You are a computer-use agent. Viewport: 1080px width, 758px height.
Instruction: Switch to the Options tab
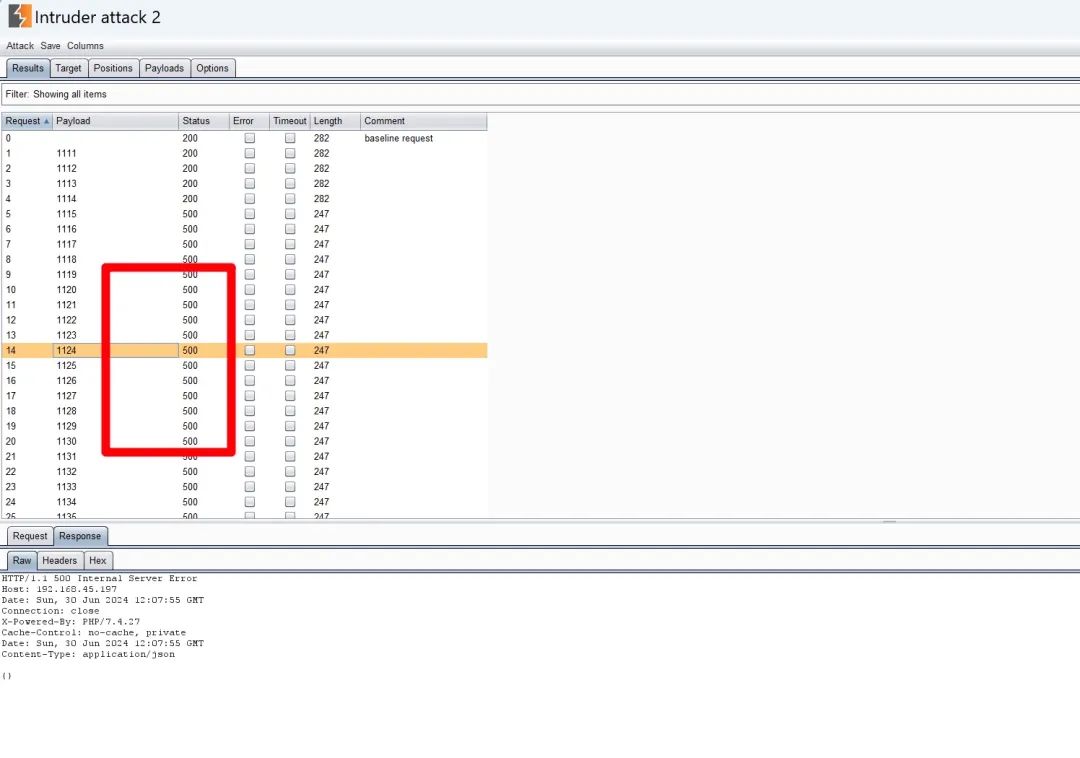212,68
